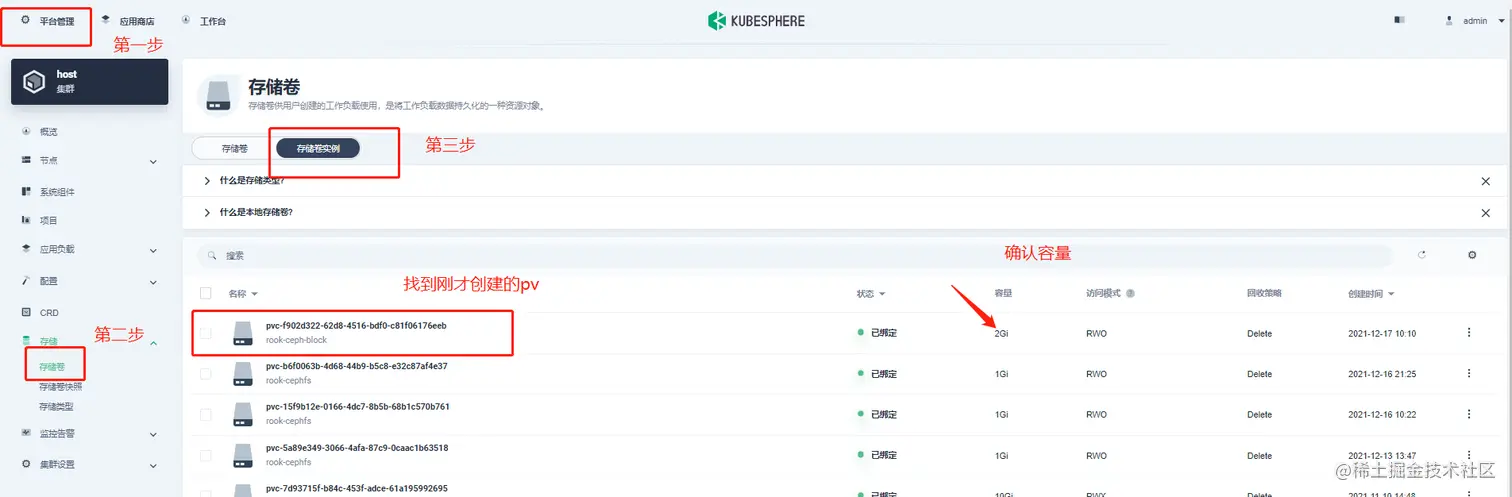Close the 什么是存储类型 help row
Viewport: 1512px width, 497px height.
pos(1485,181)
